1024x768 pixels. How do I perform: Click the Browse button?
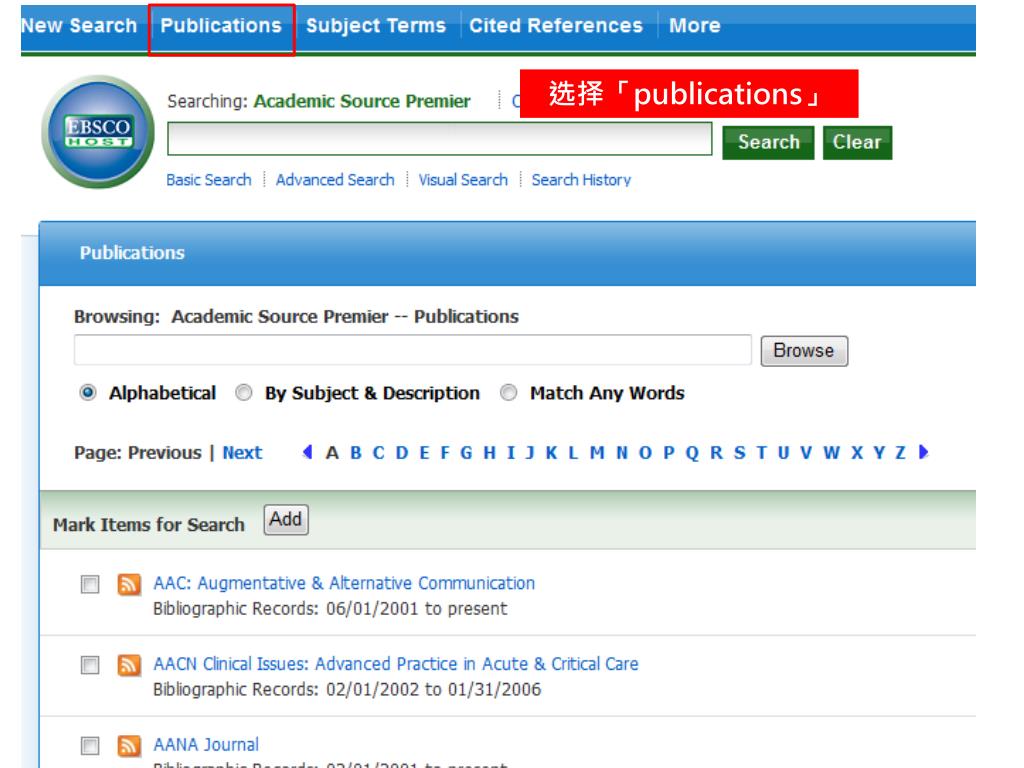[x=804, y=351]
